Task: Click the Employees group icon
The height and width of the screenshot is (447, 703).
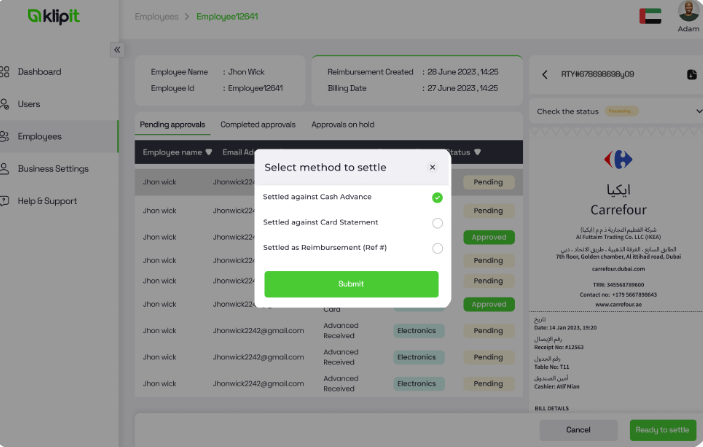Action: click(x=4, y=136)
